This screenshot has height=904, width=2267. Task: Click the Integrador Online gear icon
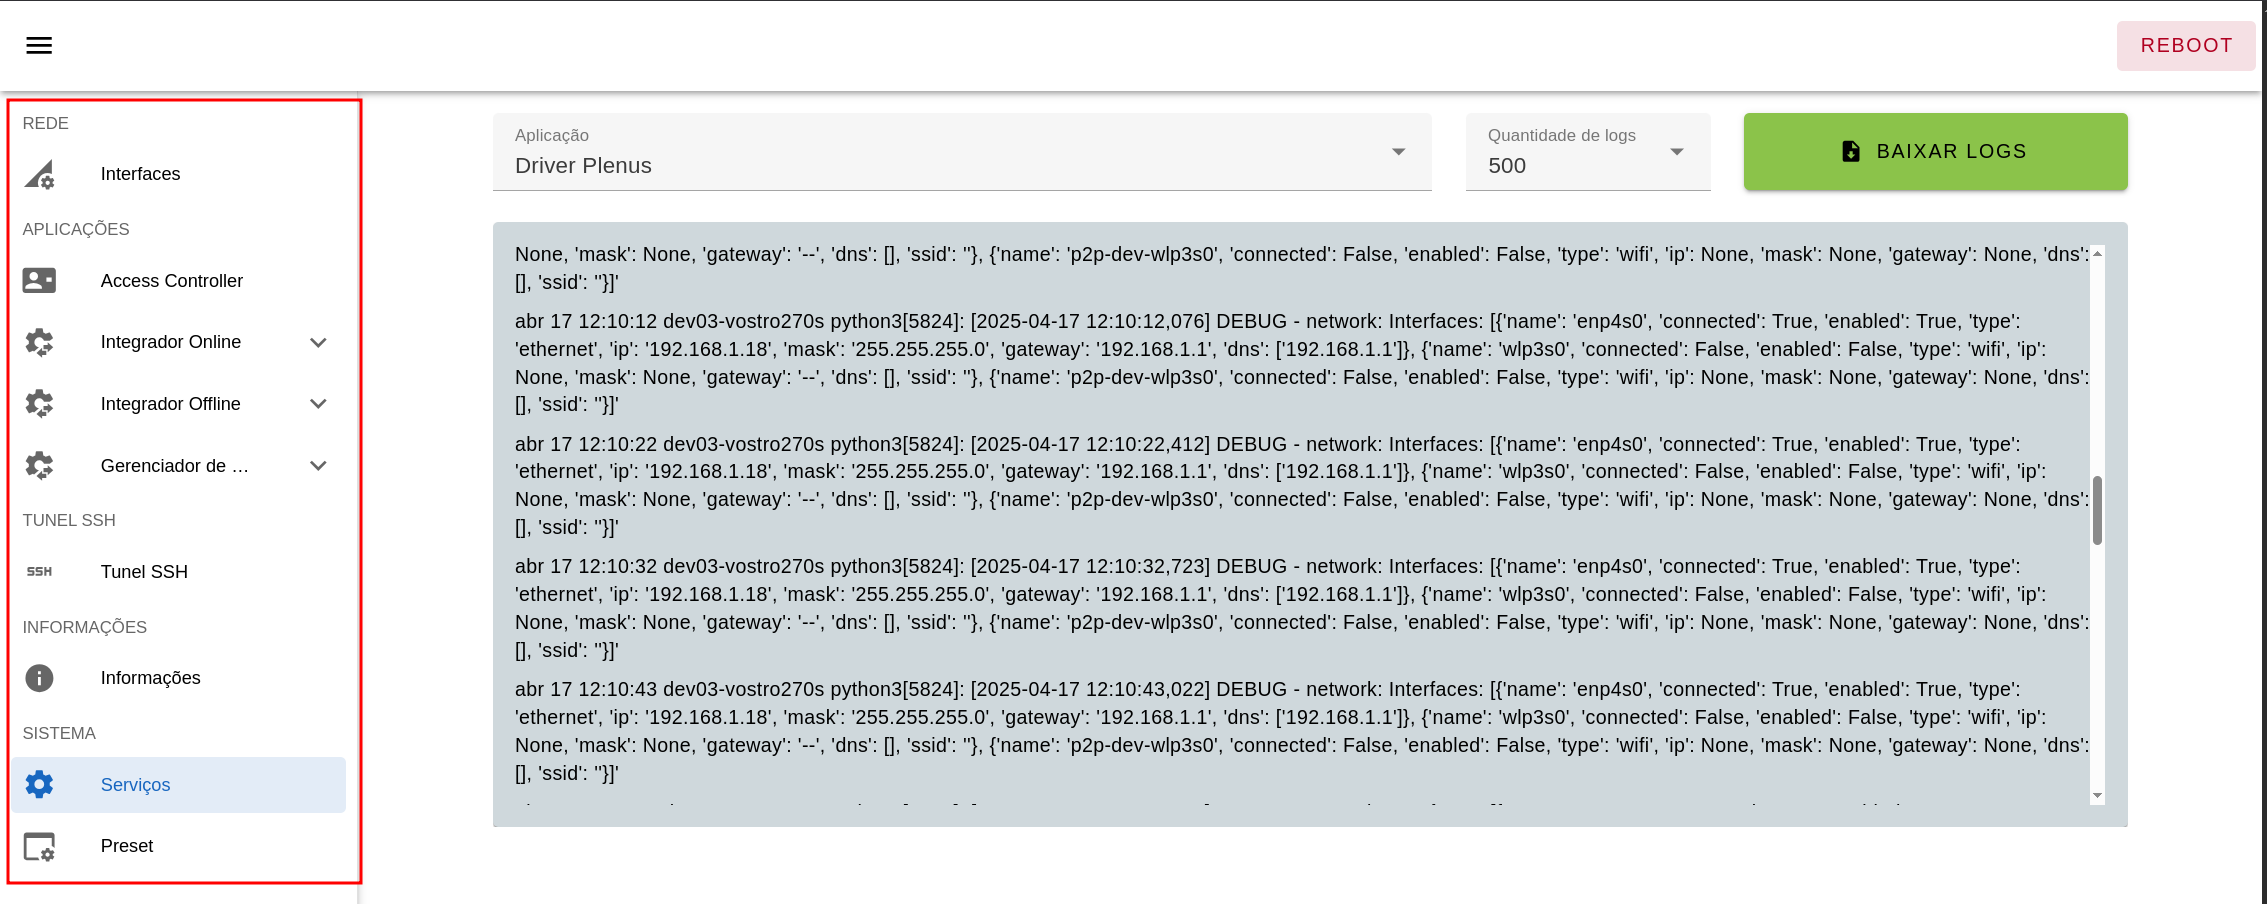coord(39,343)
